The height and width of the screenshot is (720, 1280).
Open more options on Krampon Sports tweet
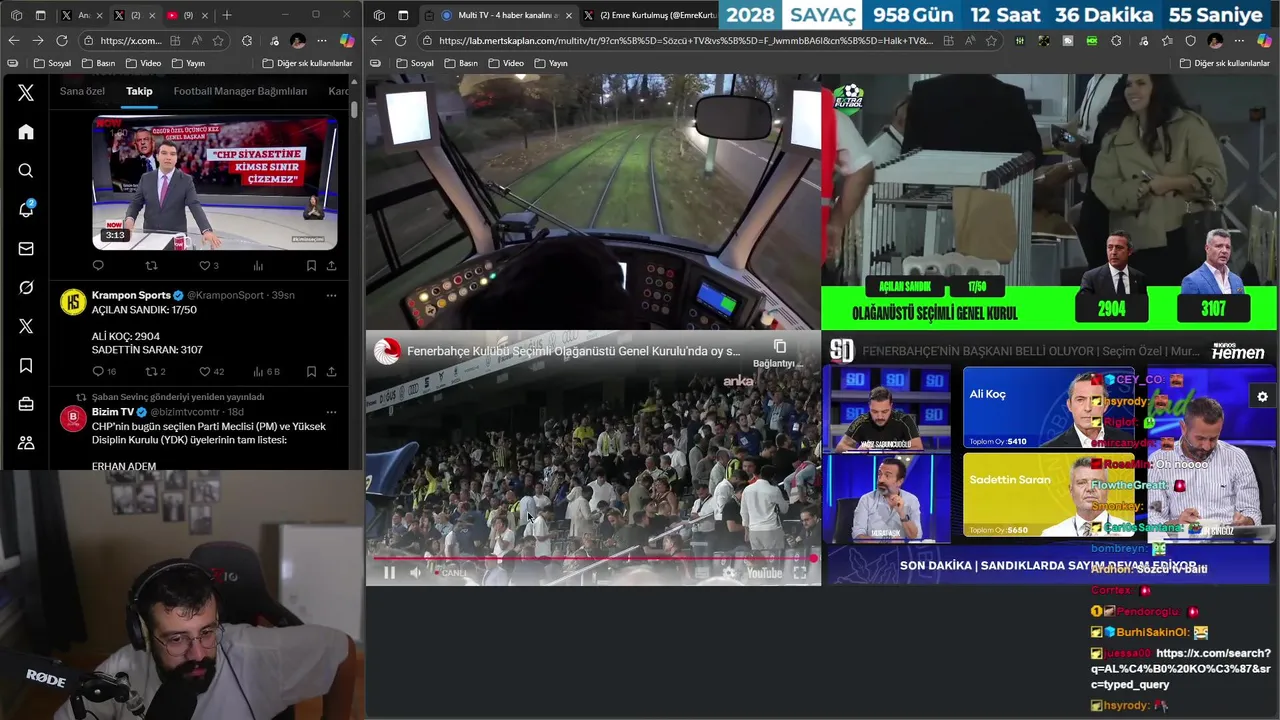(331, 295)
